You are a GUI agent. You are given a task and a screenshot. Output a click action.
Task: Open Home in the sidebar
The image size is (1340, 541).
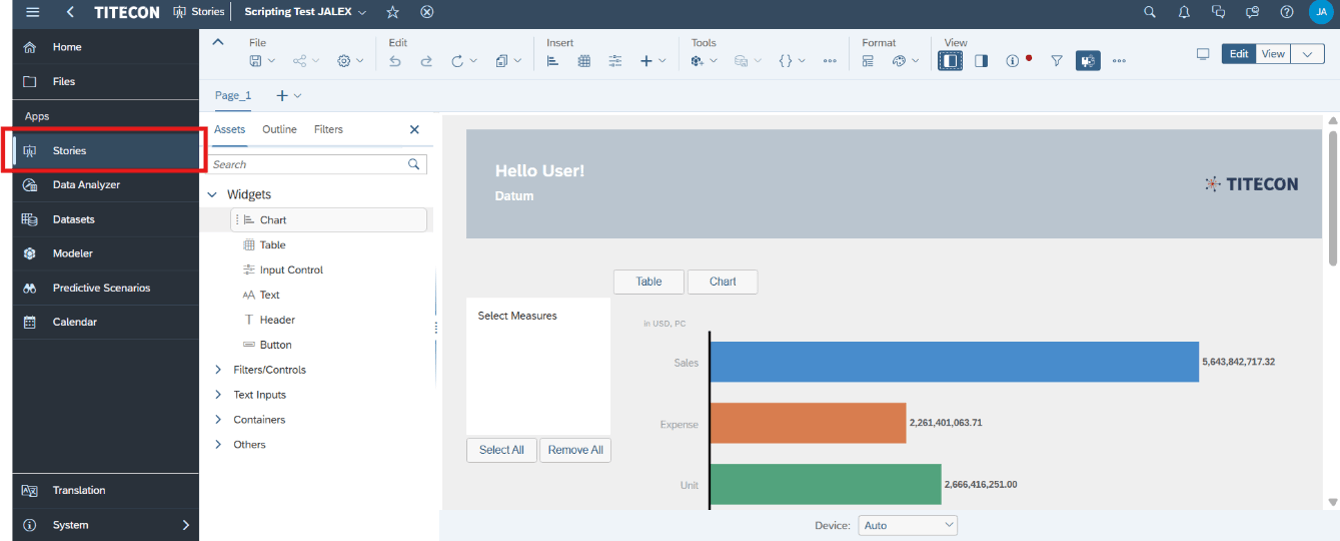[x=105, y=47]
